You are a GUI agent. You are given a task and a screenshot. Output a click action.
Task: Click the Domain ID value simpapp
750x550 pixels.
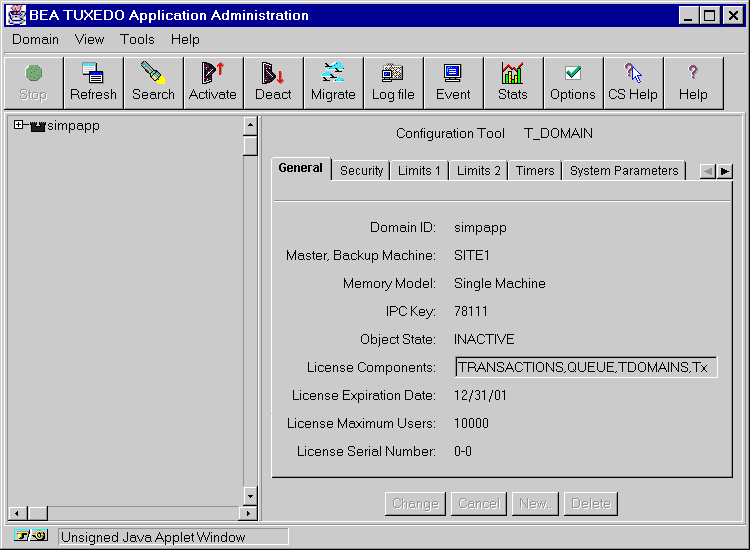(480, 228)
